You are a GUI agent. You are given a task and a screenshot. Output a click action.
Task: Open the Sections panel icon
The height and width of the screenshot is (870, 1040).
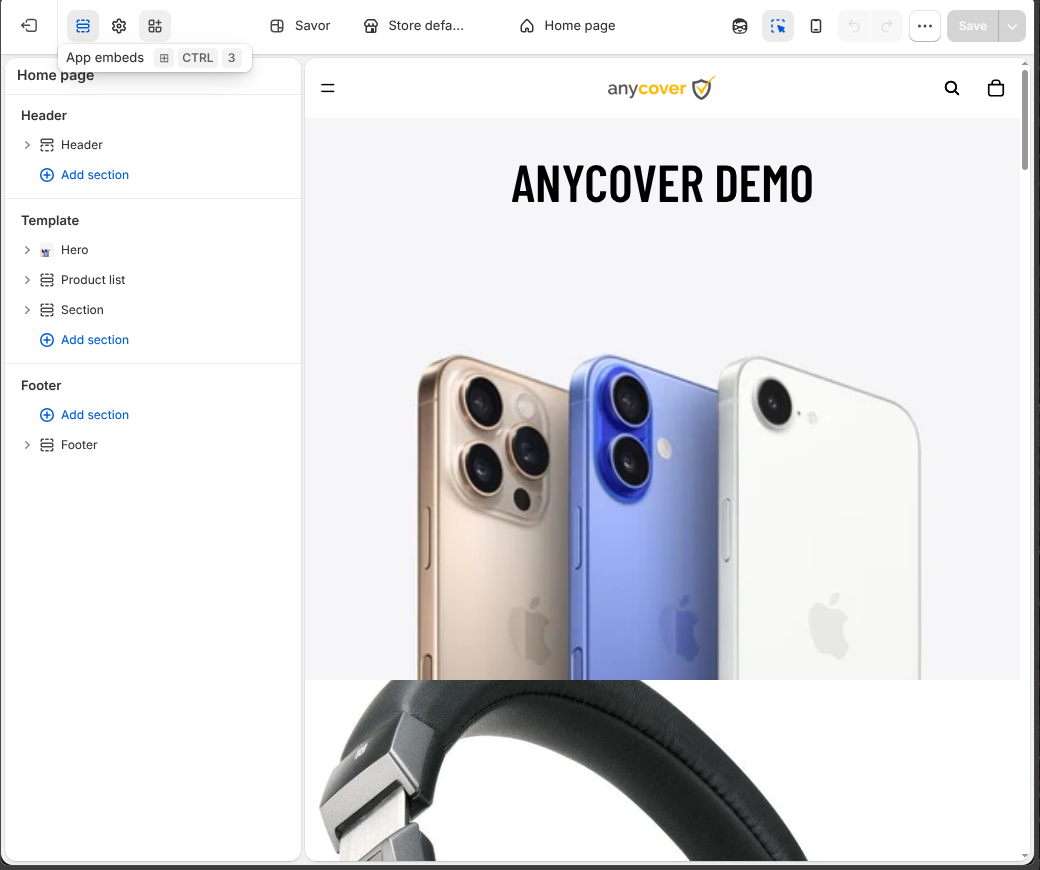coord(83,26)
